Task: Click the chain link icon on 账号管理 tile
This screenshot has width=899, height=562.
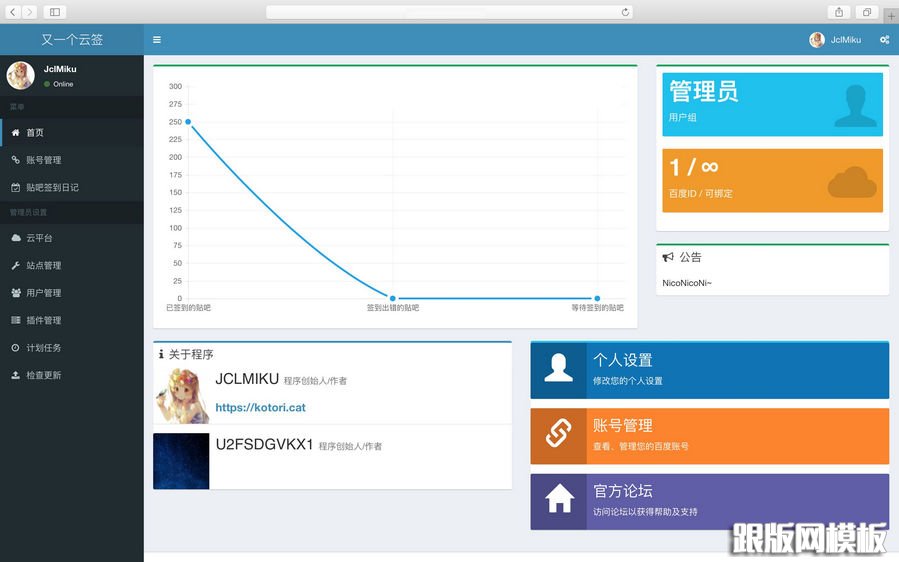Action: [558, 432]
